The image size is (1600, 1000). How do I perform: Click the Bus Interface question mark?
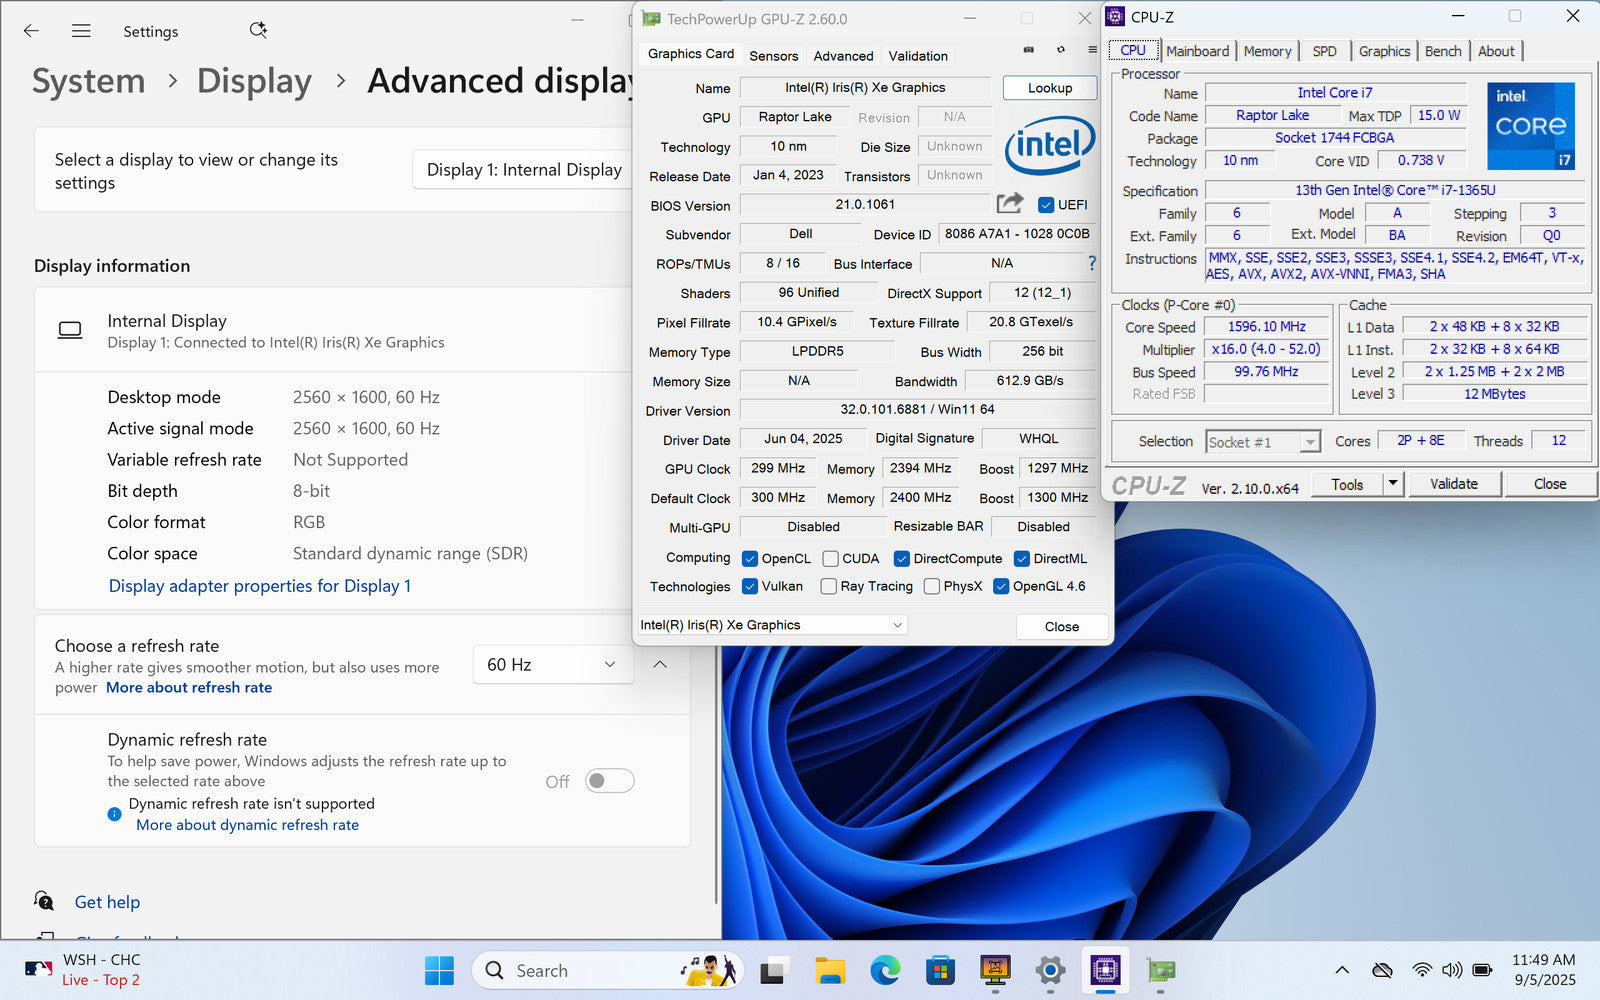[x=1092, y=263]
